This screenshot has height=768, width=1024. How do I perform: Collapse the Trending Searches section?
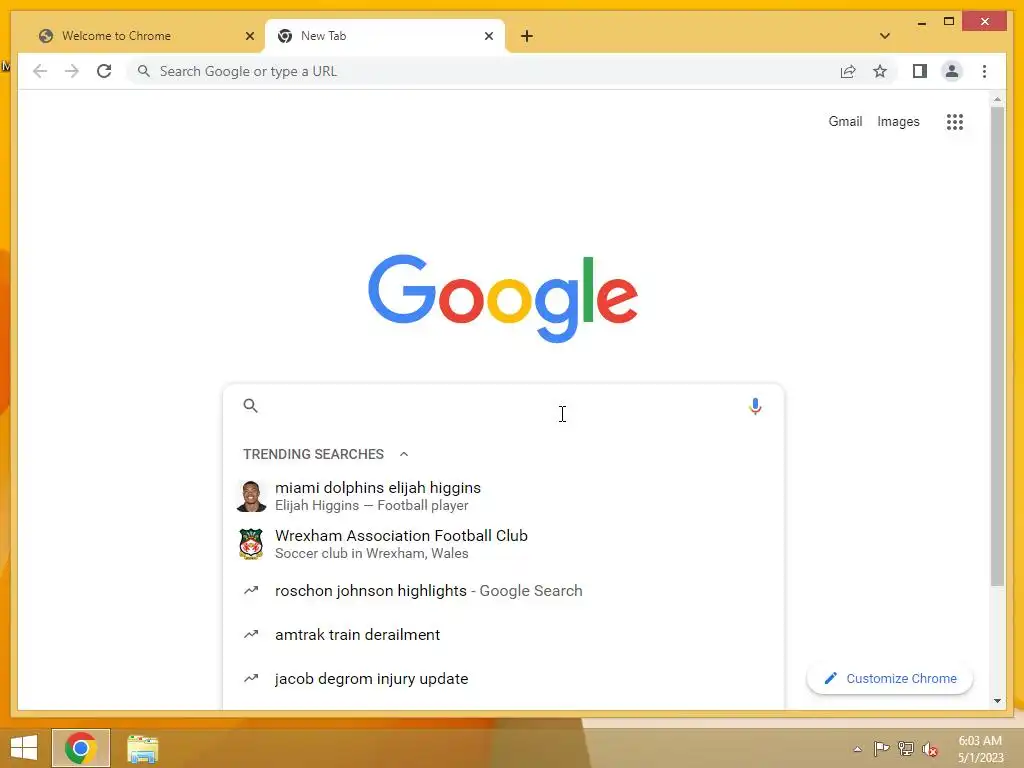(x=404, y=454)
